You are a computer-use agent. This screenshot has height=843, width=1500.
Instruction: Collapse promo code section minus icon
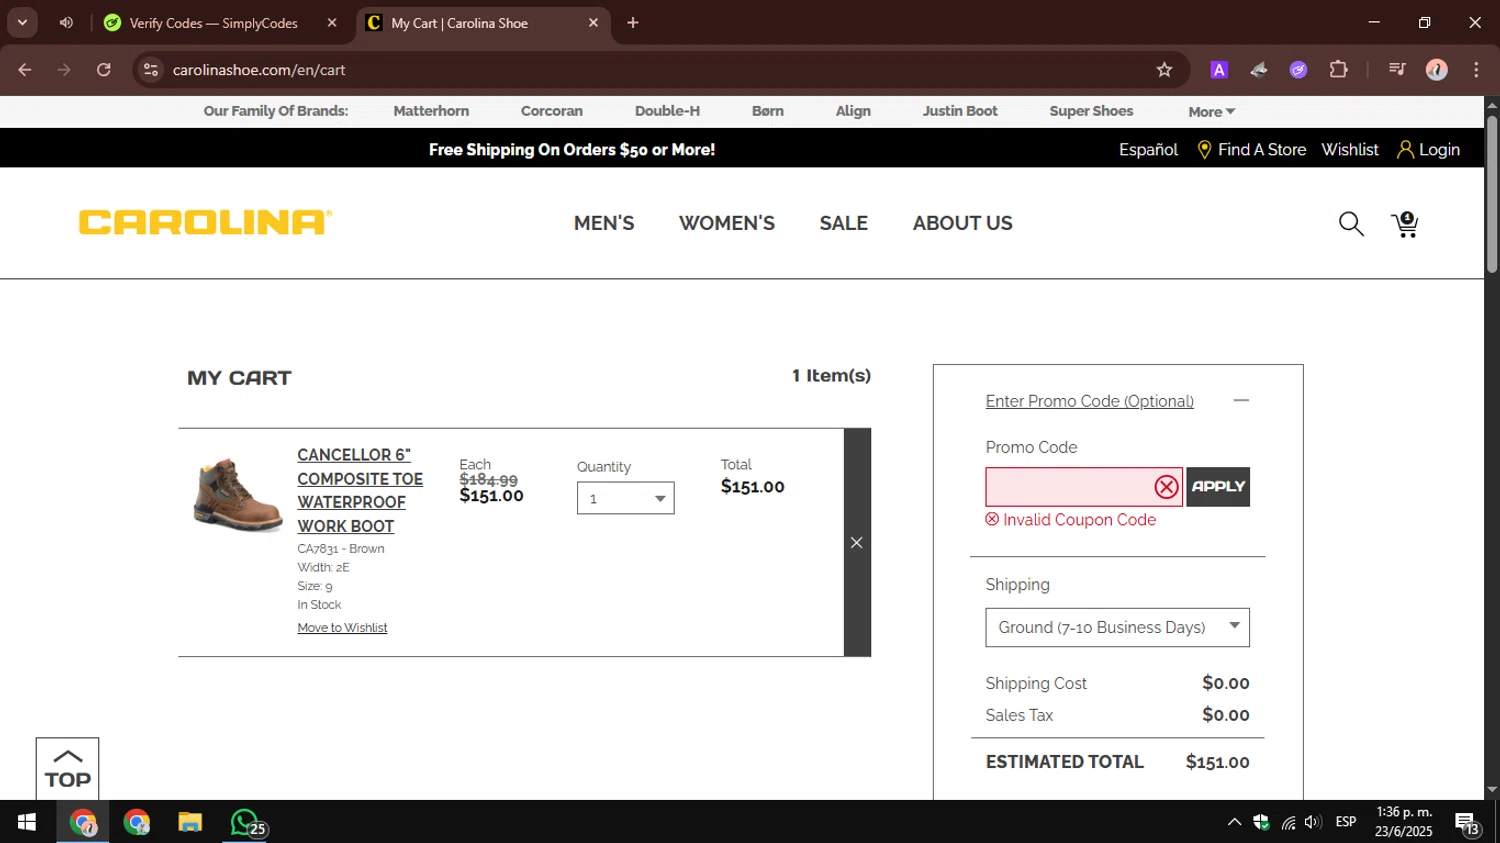coord(1241,400)
